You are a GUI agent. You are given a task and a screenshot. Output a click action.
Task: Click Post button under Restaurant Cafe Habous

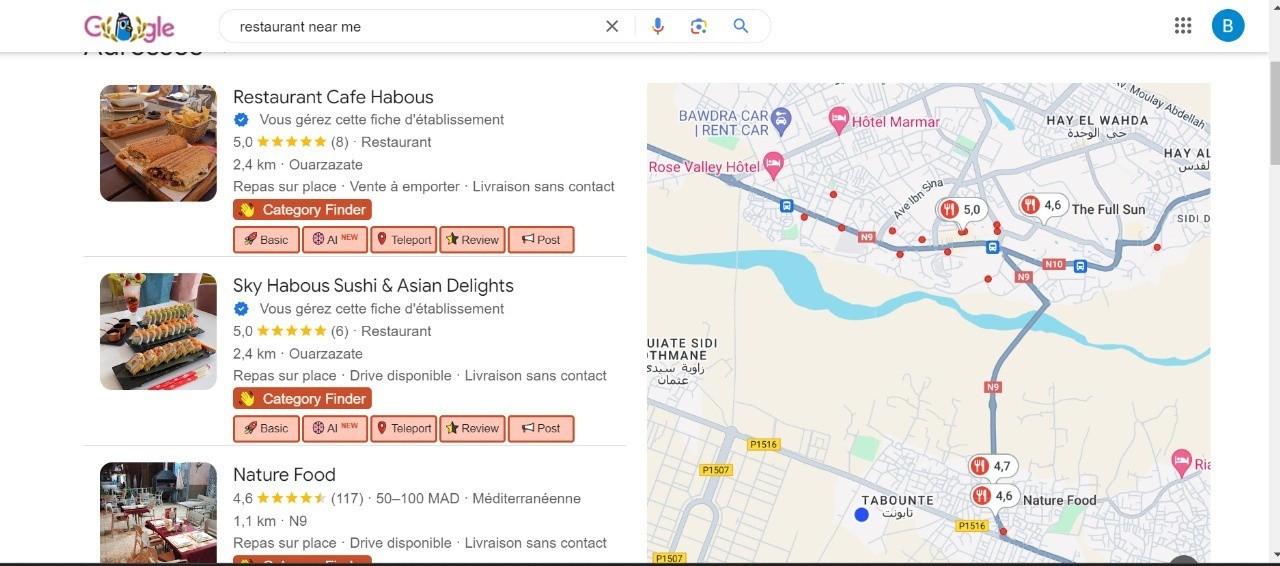click(x=541, y=240)
